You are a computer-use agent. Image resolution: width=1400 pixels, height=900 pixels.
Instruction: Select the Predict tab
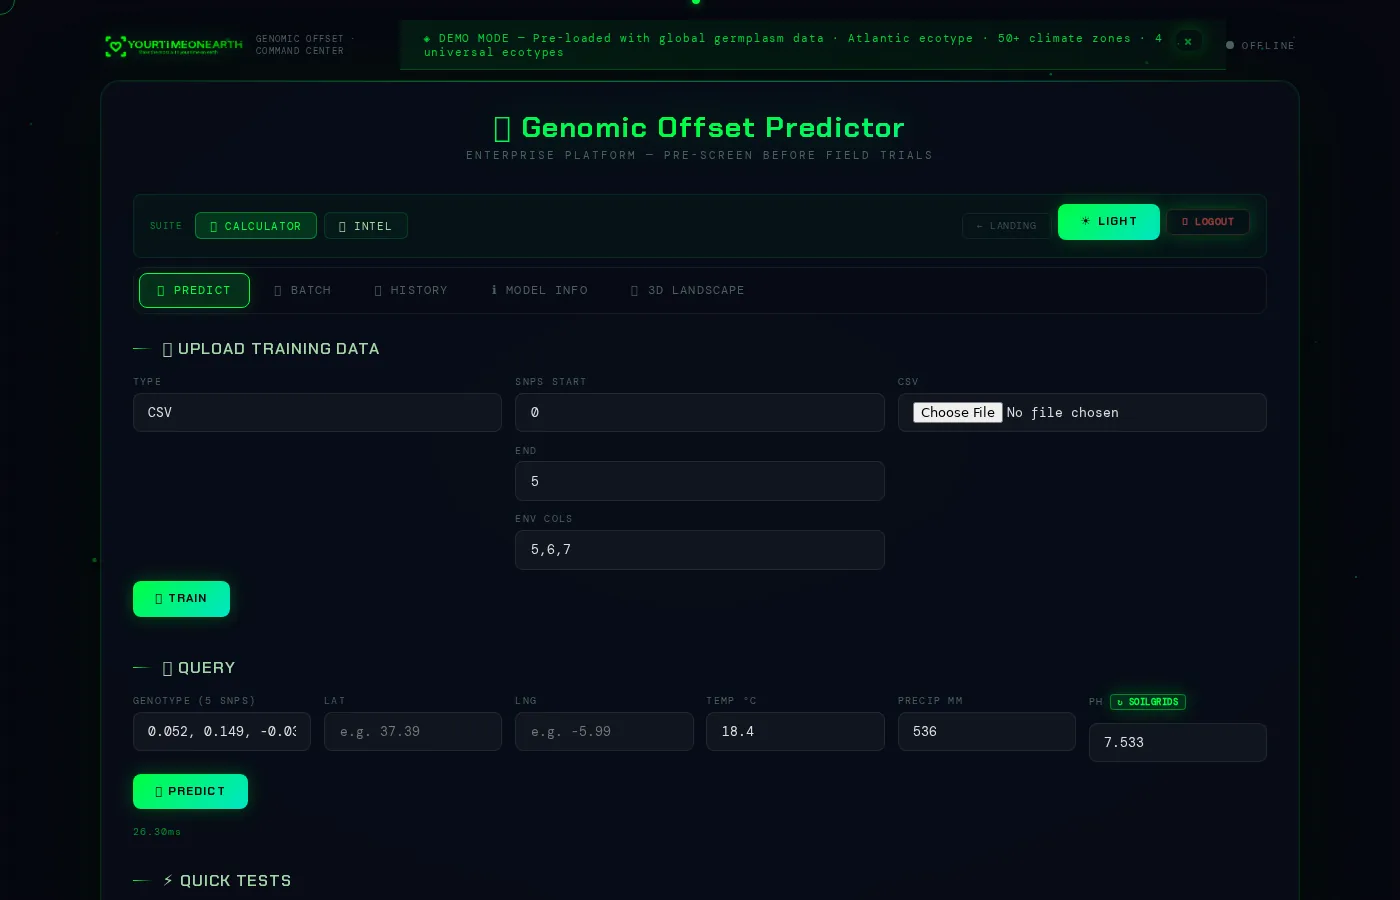tap(194, 291)
